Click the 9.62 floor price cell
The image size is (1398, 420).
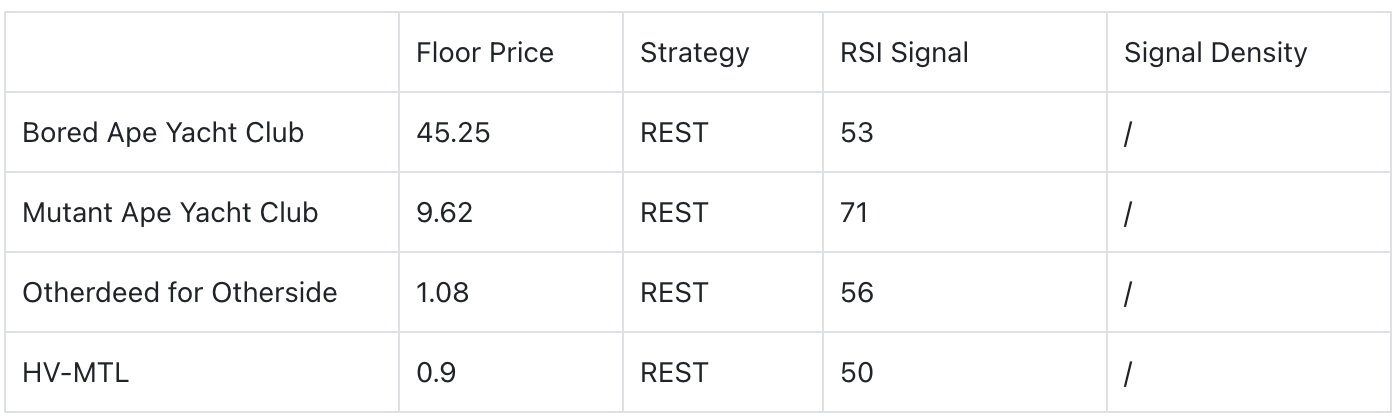(x=443, y=212)
